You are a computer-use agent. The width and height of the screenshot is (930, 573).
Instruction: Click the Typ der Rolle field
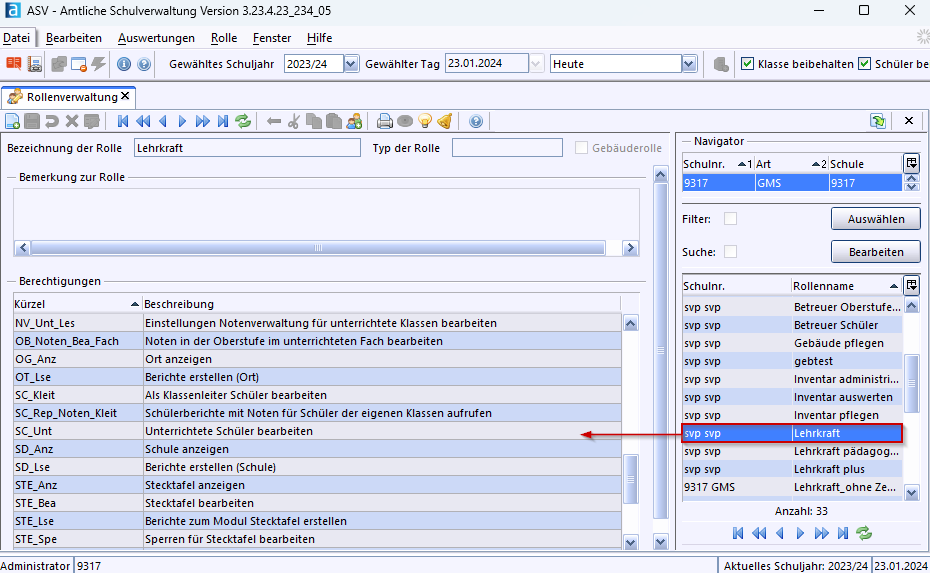tap(507, 148)
